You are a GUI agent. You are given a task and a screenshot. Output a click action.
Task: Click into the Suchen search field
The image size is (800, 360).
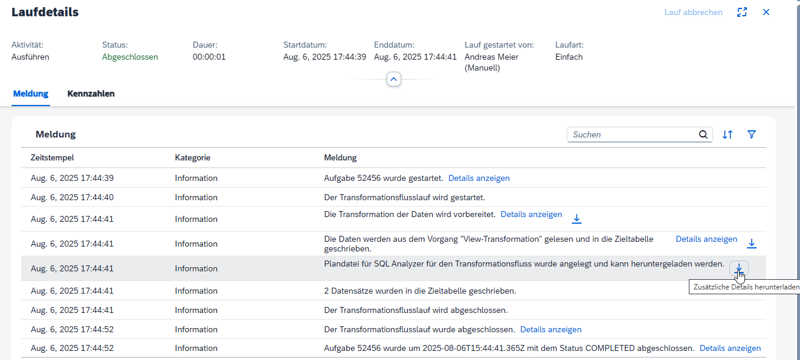tap(633, 135)
